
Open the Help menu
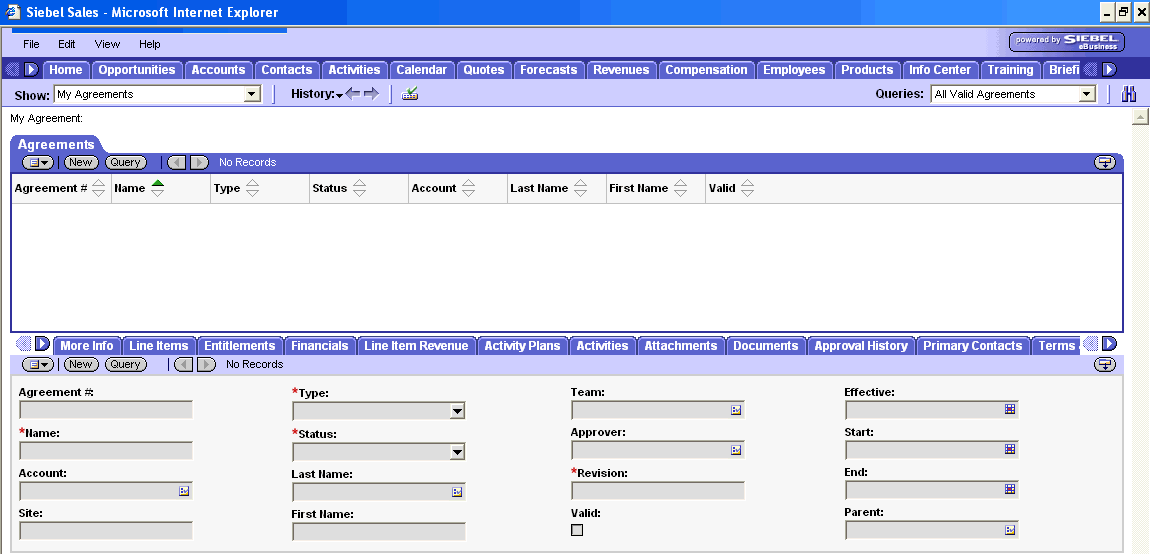point(150,44)
